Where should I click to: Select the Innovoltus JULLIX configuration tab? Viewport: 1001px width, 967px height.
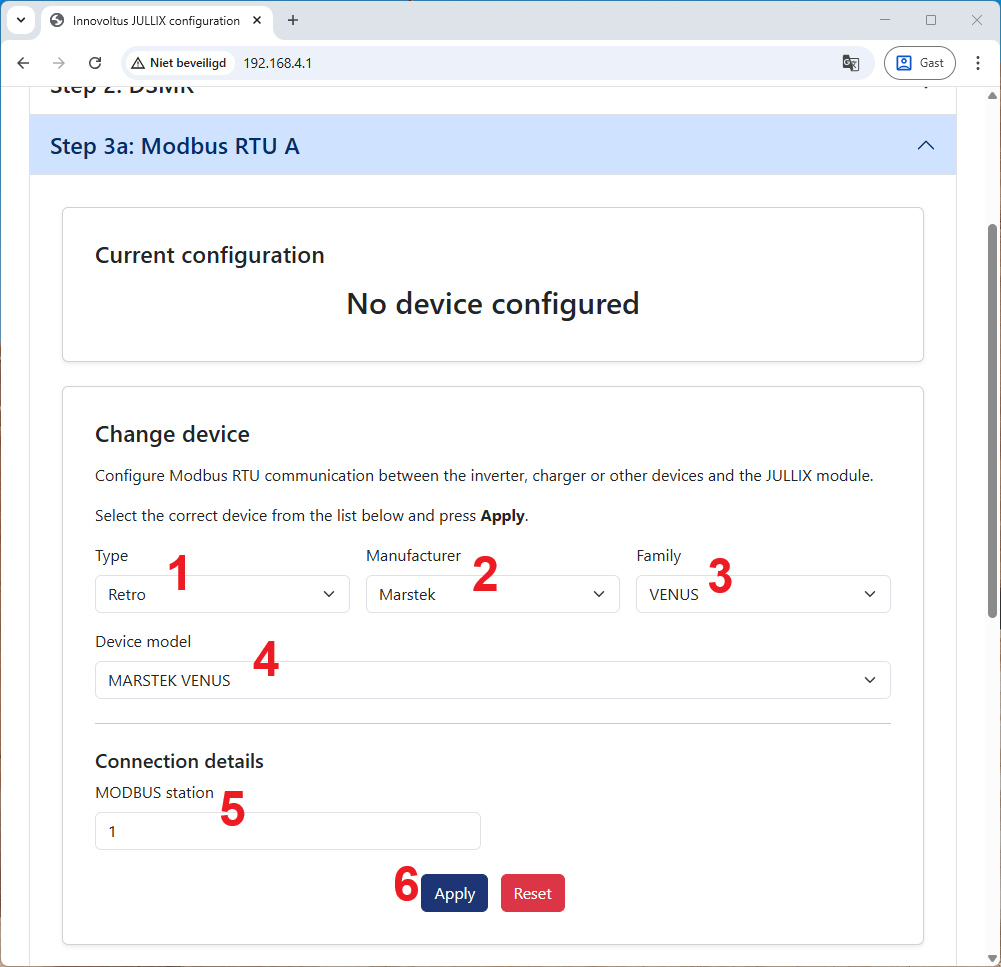150,20
